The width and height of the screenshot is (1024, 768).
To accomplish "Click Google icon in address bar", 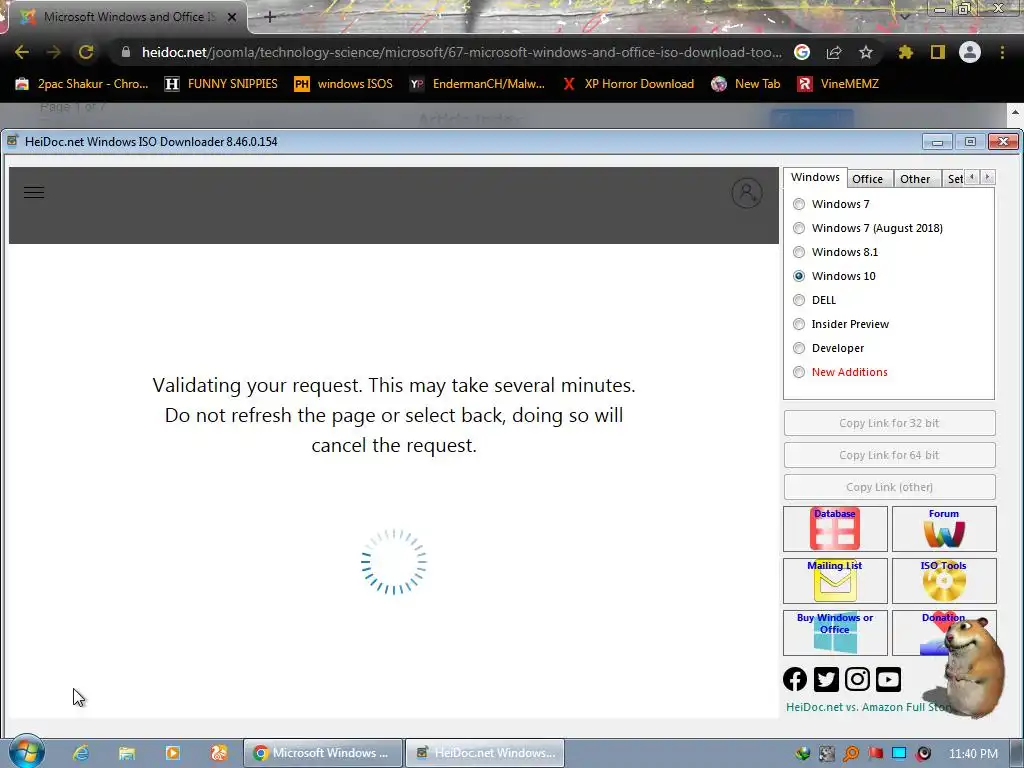I will (x=802, y=52).
